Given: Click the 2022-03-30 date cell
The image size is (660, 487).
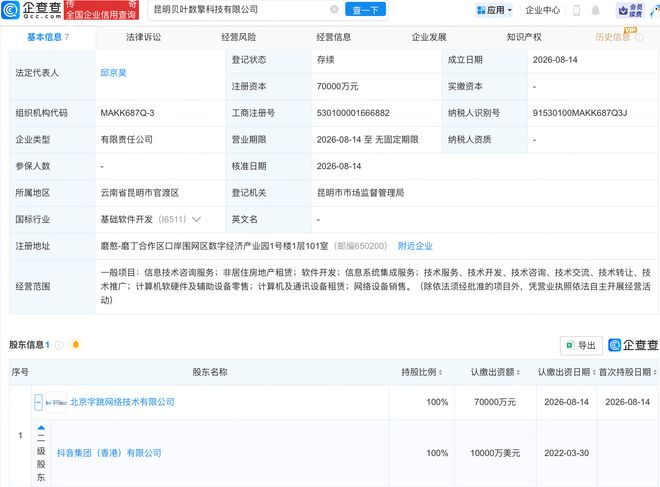Looking at the screenshot, I should pyautogui.click(x=567, y=453).
